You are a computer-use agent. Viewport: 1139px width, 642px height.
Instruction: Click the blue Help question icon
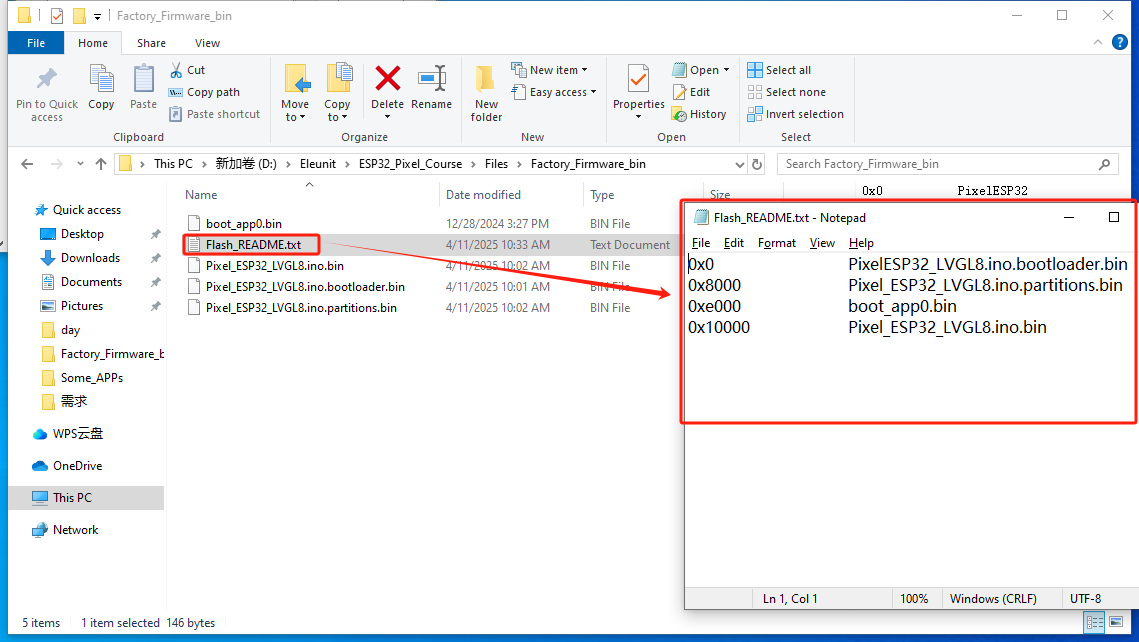1120,42
